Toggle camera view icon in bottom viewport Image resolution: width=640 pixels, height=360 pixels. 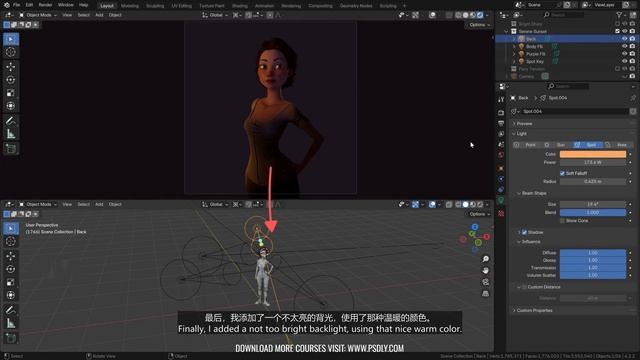pyautogui.click(x=485, y=282)
